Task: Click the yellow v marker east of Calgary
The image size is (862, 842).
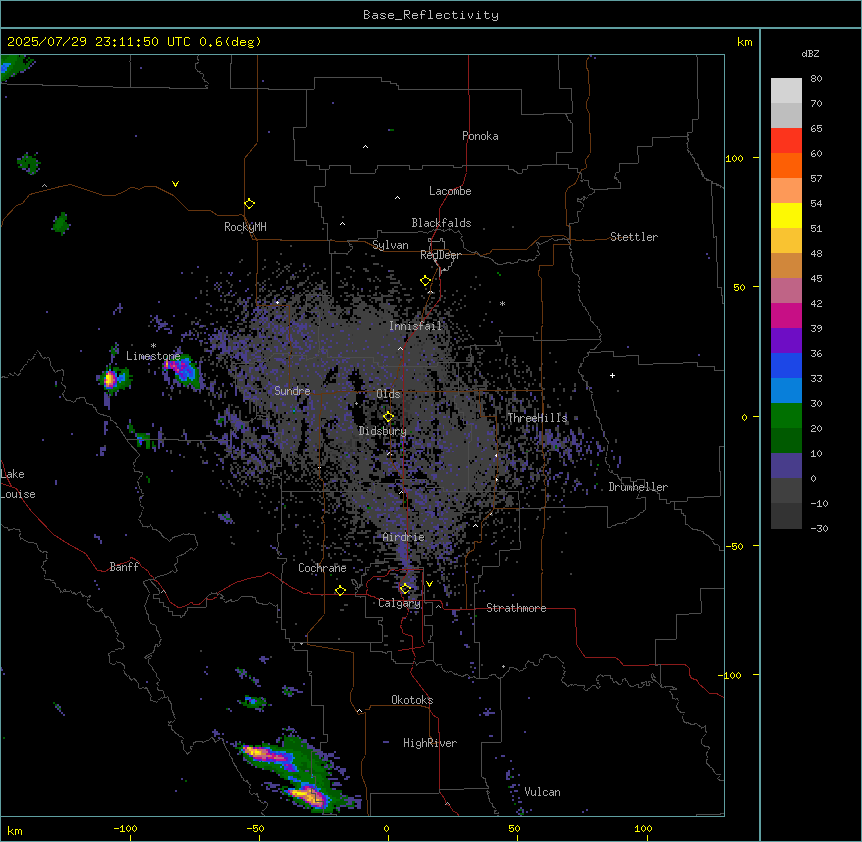Action: click(429, 584)
